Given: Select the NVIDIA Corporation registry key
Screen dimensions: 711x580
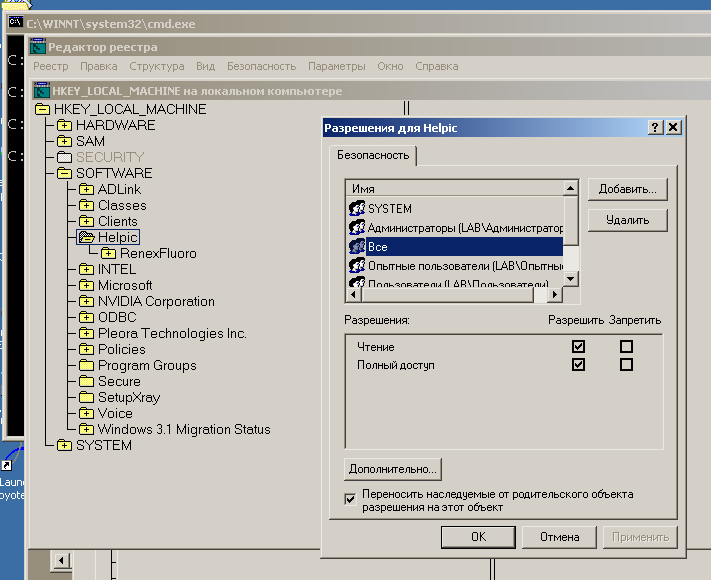Looking at the screenshot, I should click(x=156, y=301).
